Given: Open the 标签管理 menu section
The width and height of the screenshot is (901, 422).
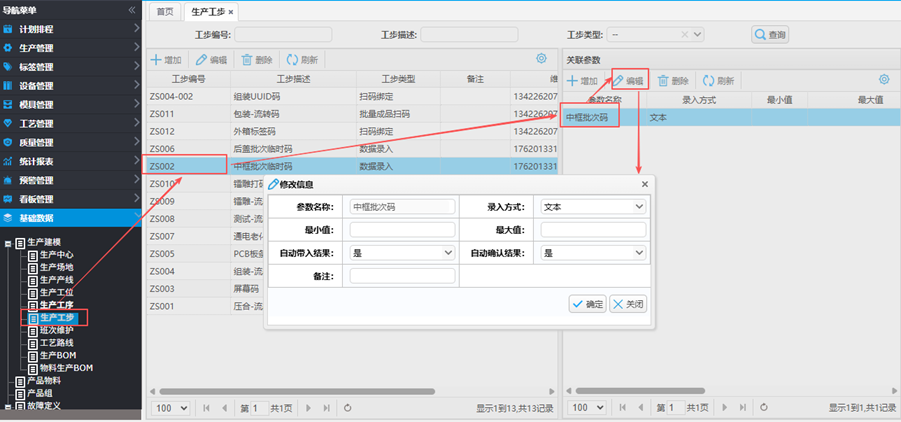Looking at the screenshot, I should click(71, 67).
